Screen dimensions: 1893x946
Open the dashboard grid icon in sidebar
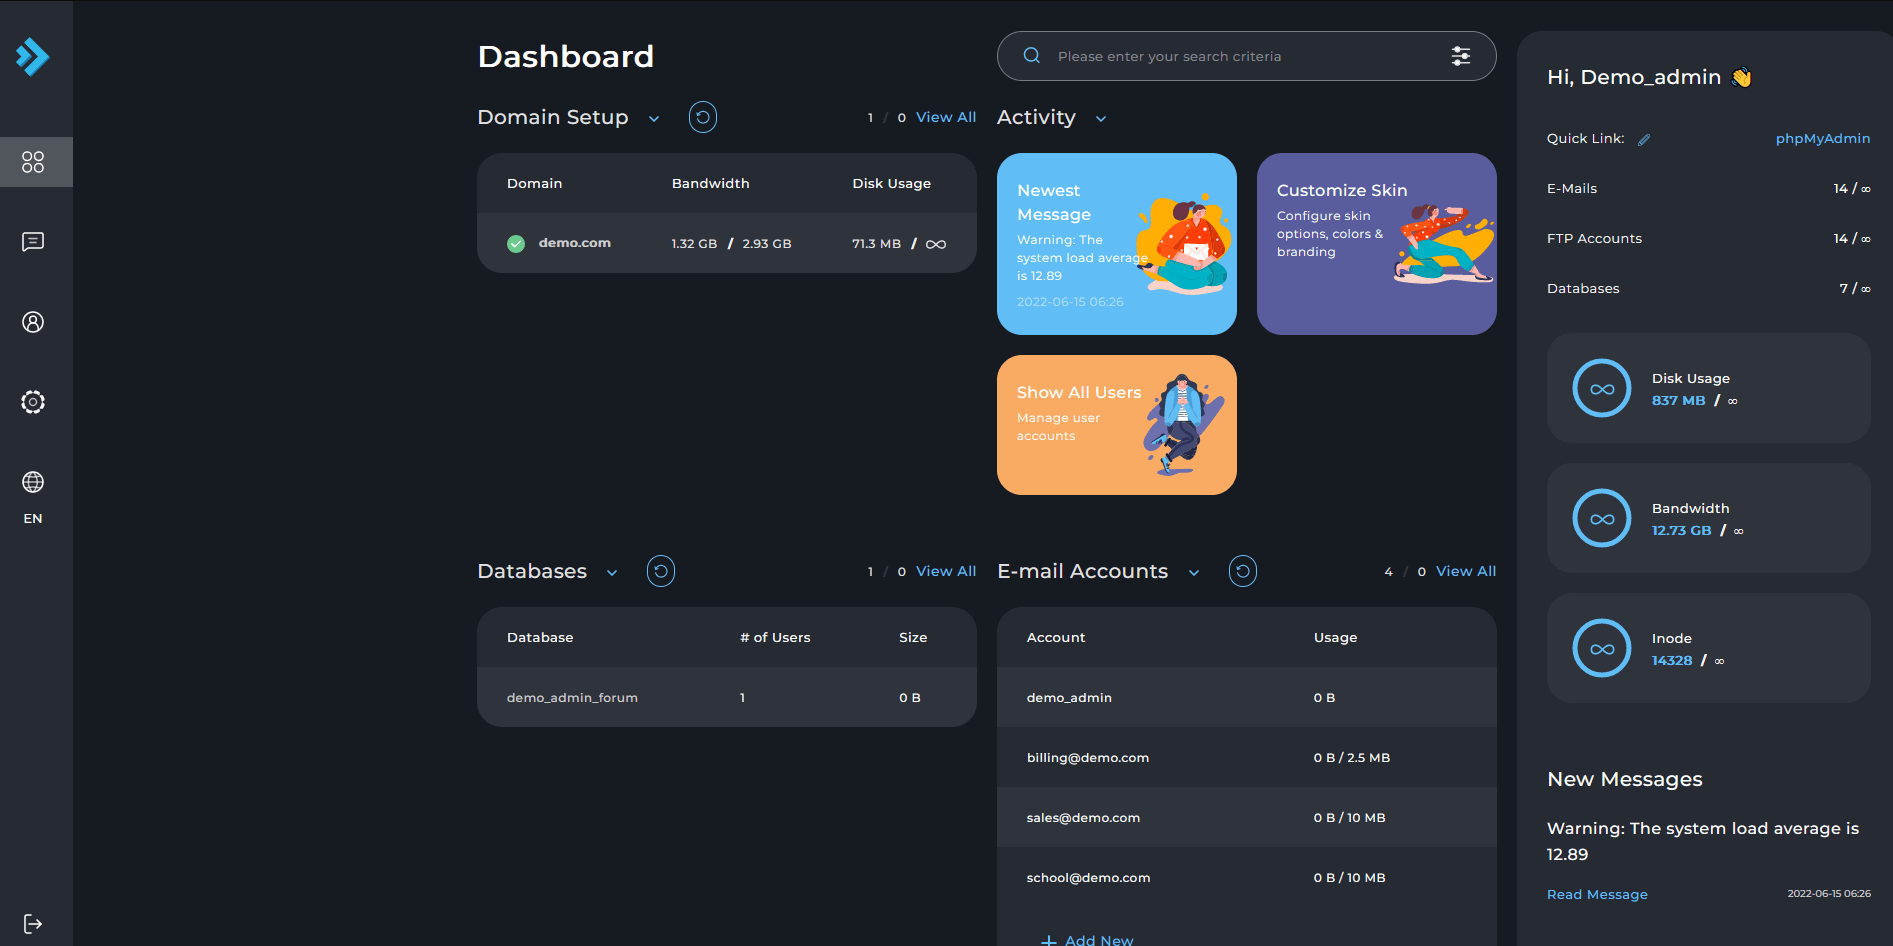[x=33, y=162]
